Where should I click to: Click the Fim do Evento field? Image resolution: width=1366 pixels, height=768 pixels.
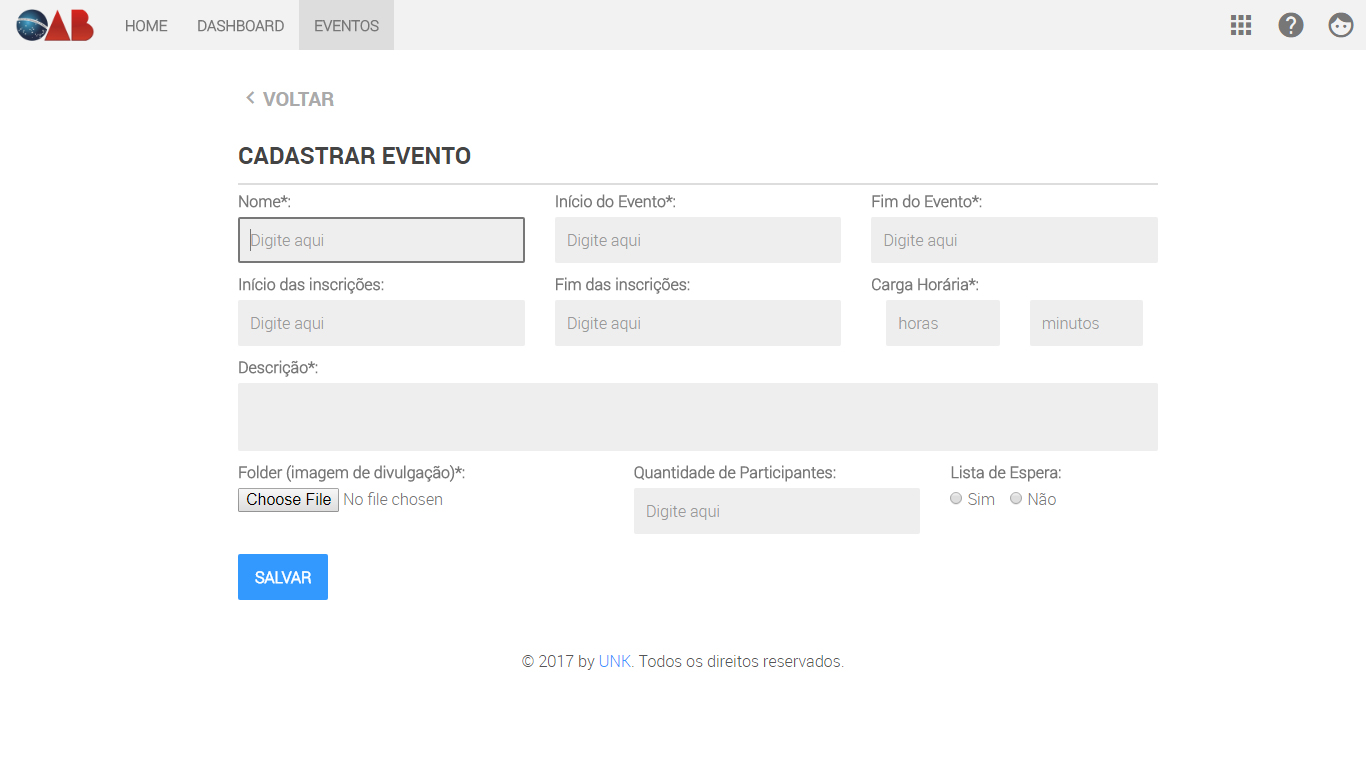tap(1014, 240)
